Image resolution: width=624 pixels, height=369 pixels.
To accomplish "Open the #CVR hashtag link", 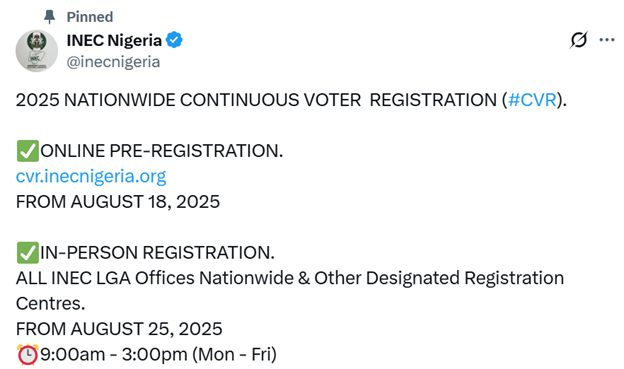I will coord(532,100).
